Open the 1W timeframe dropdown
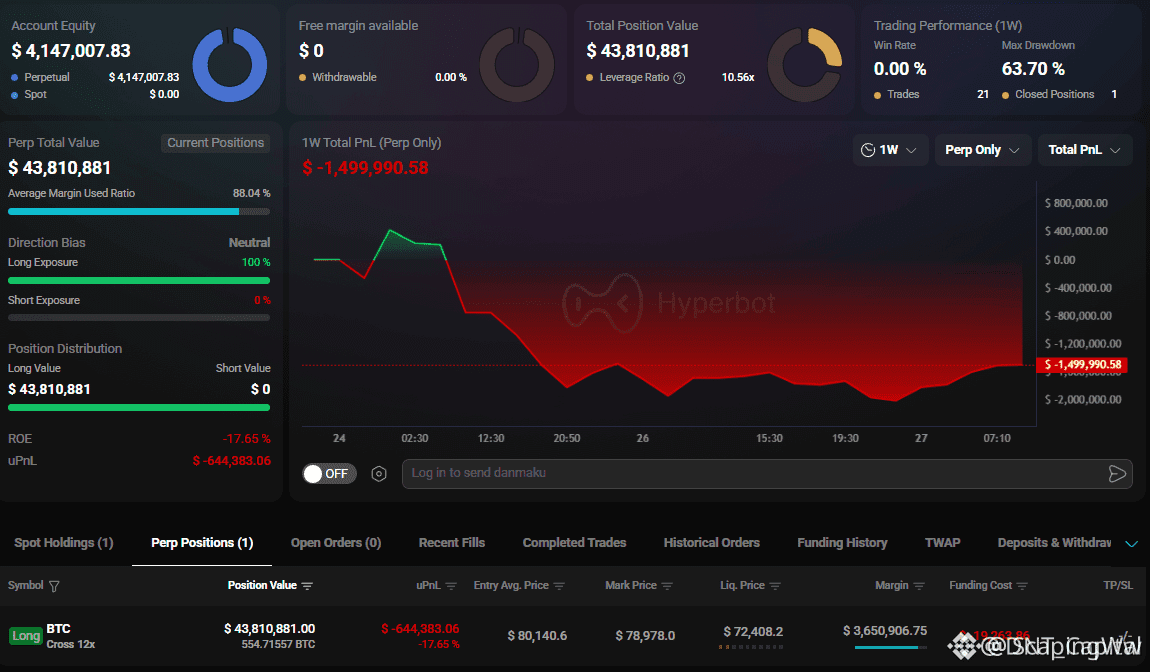 pos(890,150)
